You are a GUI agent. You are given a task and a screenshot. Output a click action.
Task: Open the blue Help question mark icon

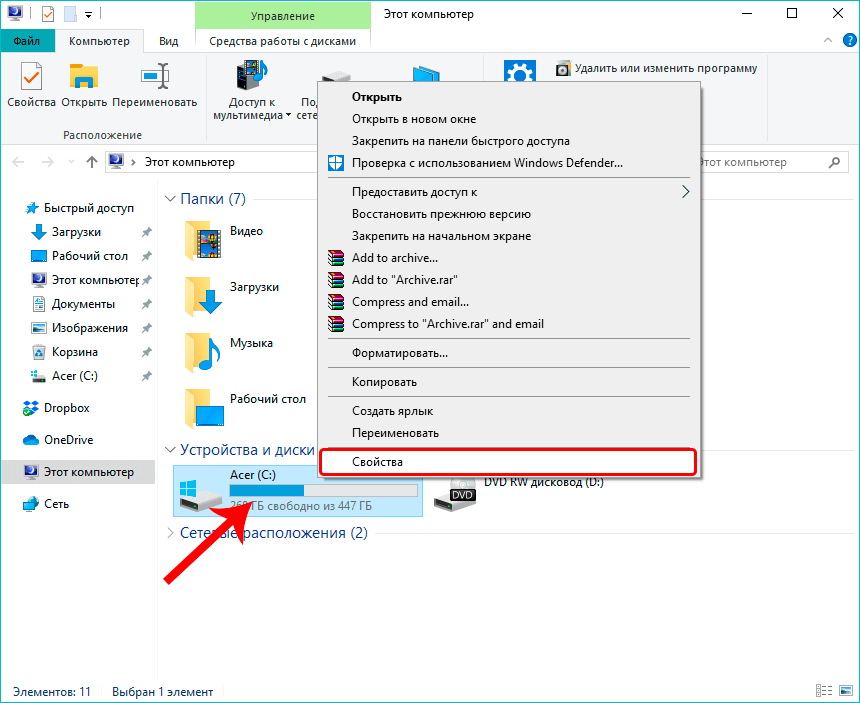click(846, 41)
